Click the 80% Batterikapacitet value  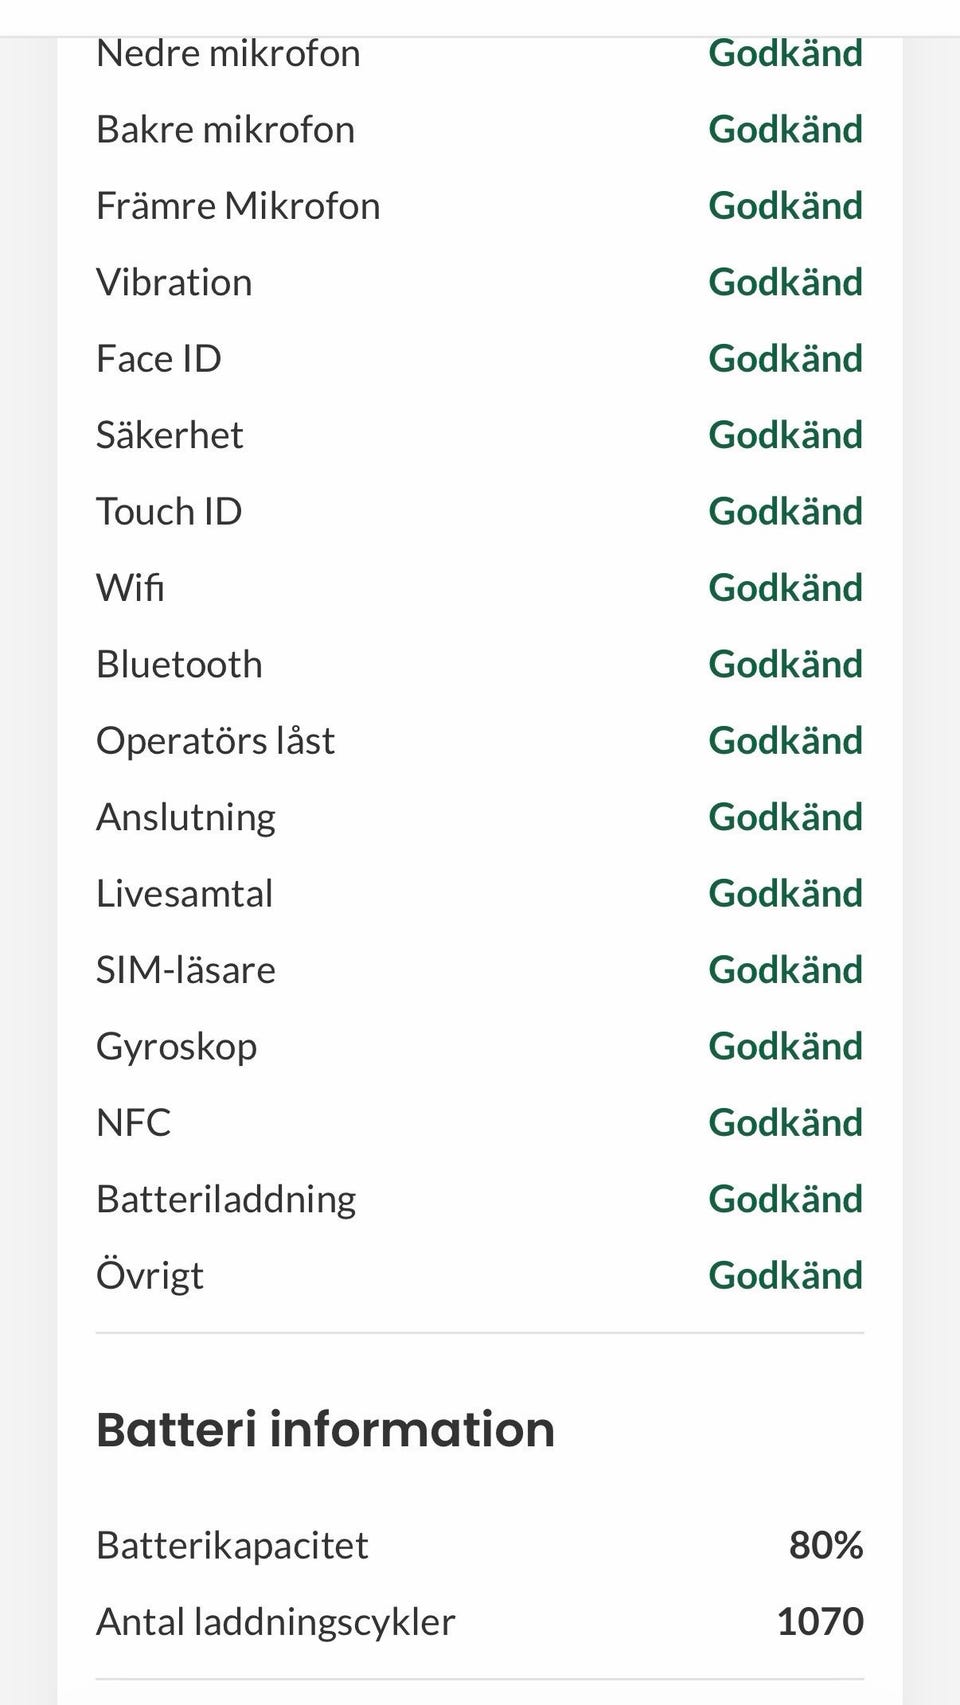825,1546
